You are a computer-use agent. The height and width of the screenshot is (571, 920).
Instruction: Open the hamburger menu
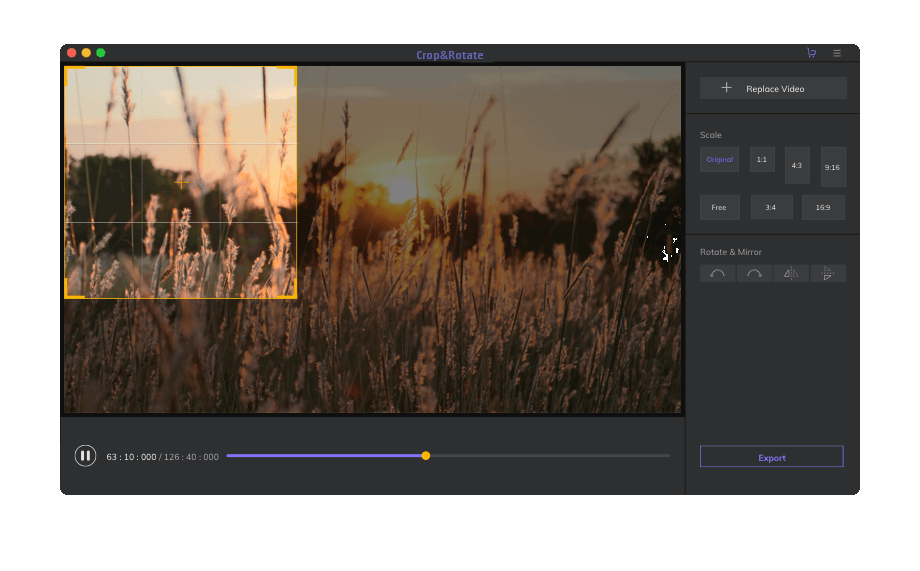837,53
